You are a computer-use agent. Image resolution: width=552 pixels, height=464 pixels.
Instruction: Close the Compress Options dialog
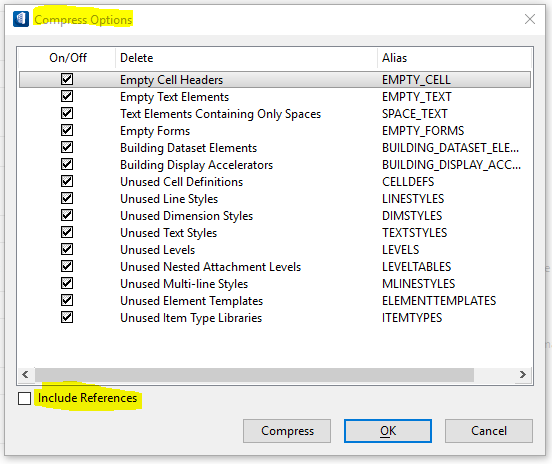click(x=529, y=19)
